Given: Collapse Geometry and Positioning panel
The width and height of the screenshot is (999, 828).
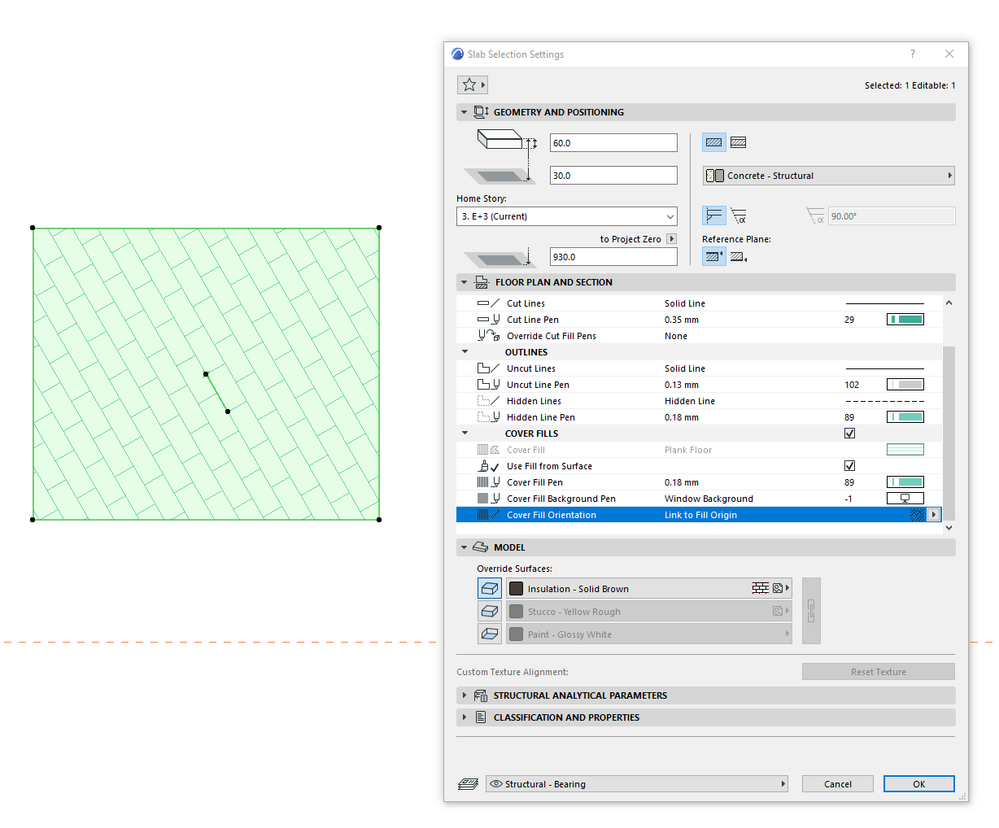Looking at the screenshot, I should [x=464, y=111].
